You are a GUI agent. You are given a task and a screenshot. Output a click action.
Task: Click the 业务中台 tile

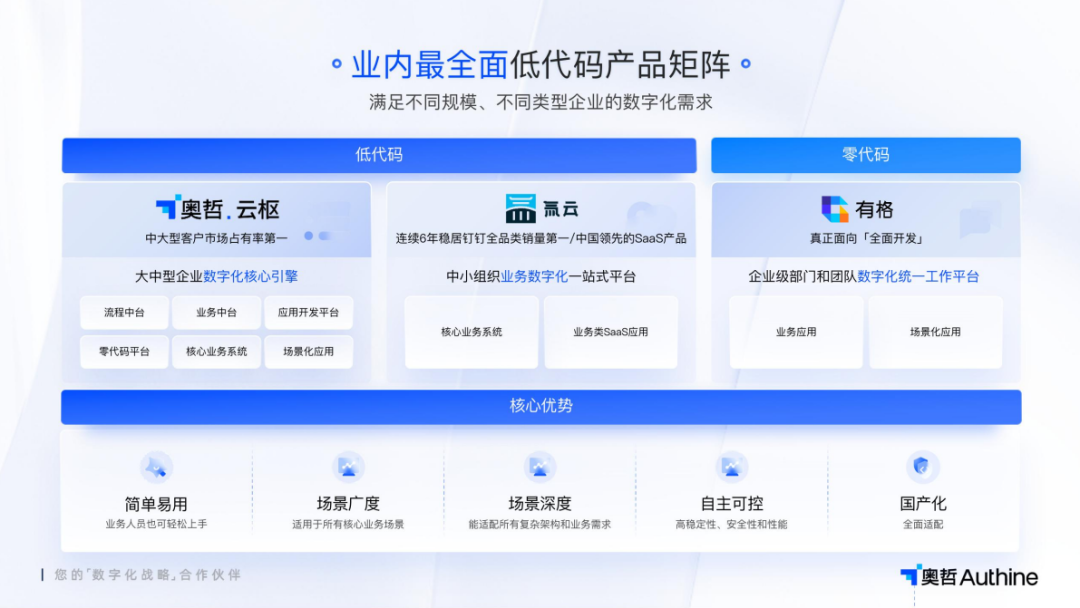click(x=216, y=313)
